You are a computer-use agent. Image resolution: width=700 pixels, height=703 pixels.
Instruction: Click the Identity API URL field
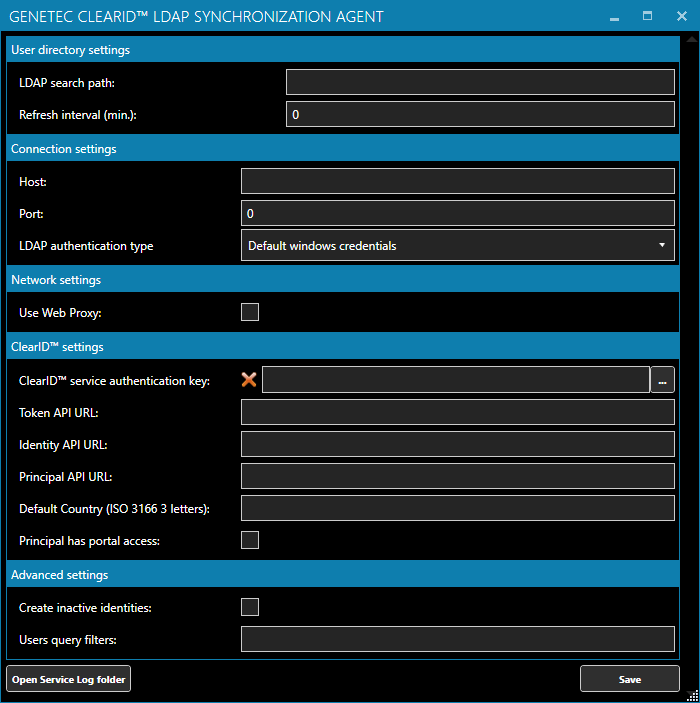457,444
